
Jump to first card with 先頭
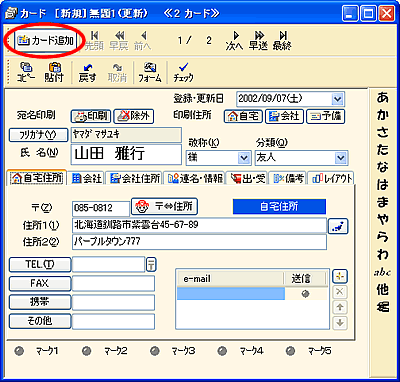[x=94, y=41]
